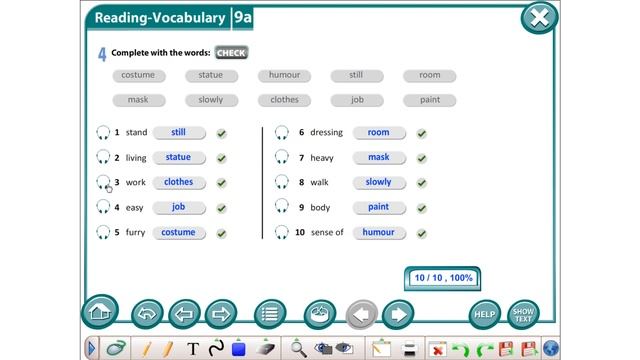Viewport: 640px width, 360px height.
Task: Undo with the green left-curved arrow
Action: coord(461,350)
